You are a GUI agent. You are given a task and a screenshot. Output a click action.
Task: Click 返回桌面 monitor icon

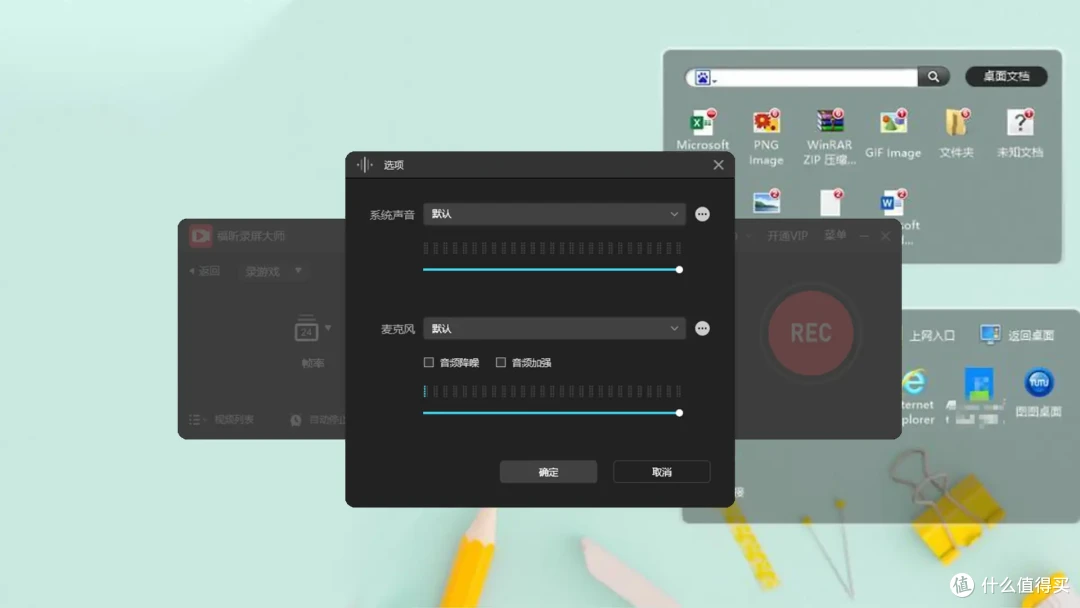point(990,335)
